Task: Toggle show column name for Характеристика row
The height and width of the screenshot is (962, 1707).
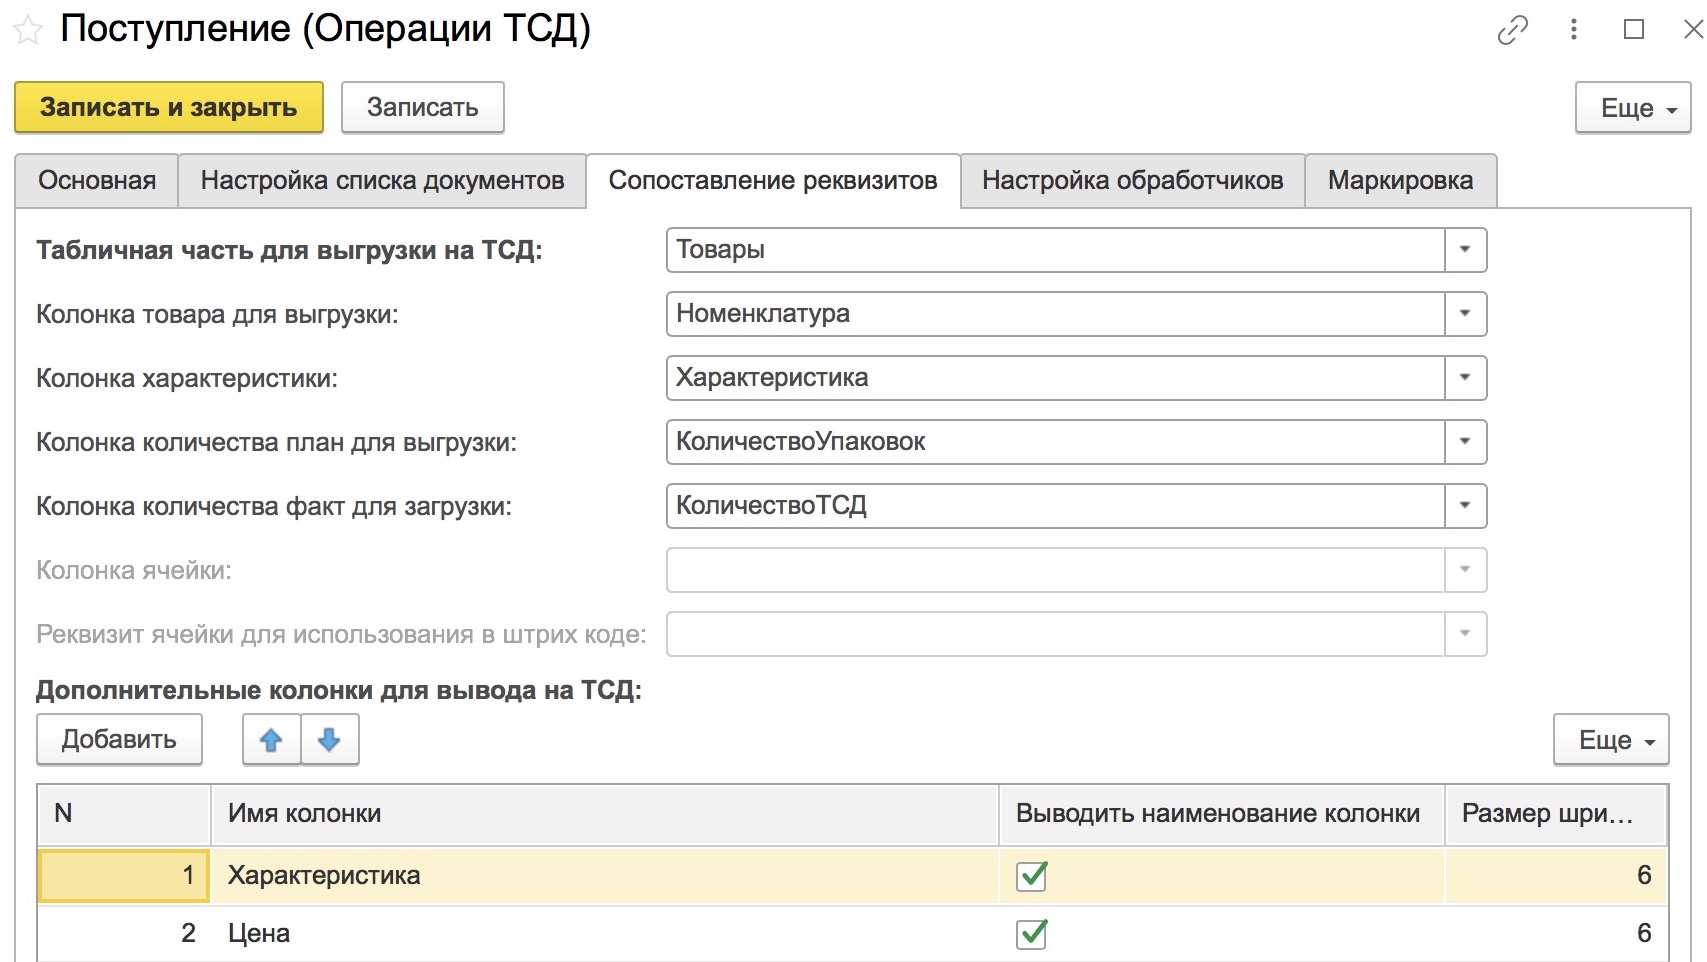Action: point(1031,876)
